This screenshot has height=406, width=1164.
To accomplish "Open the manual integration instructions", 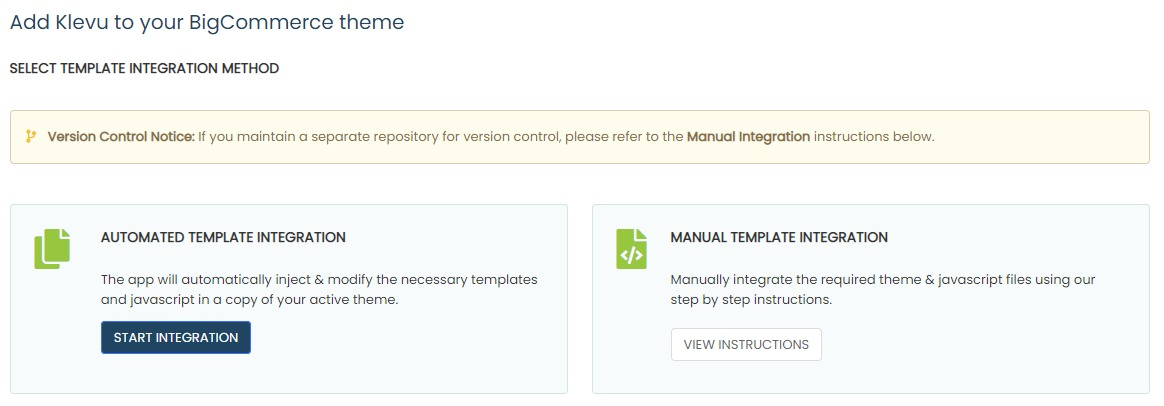I will tap(746, 344).
